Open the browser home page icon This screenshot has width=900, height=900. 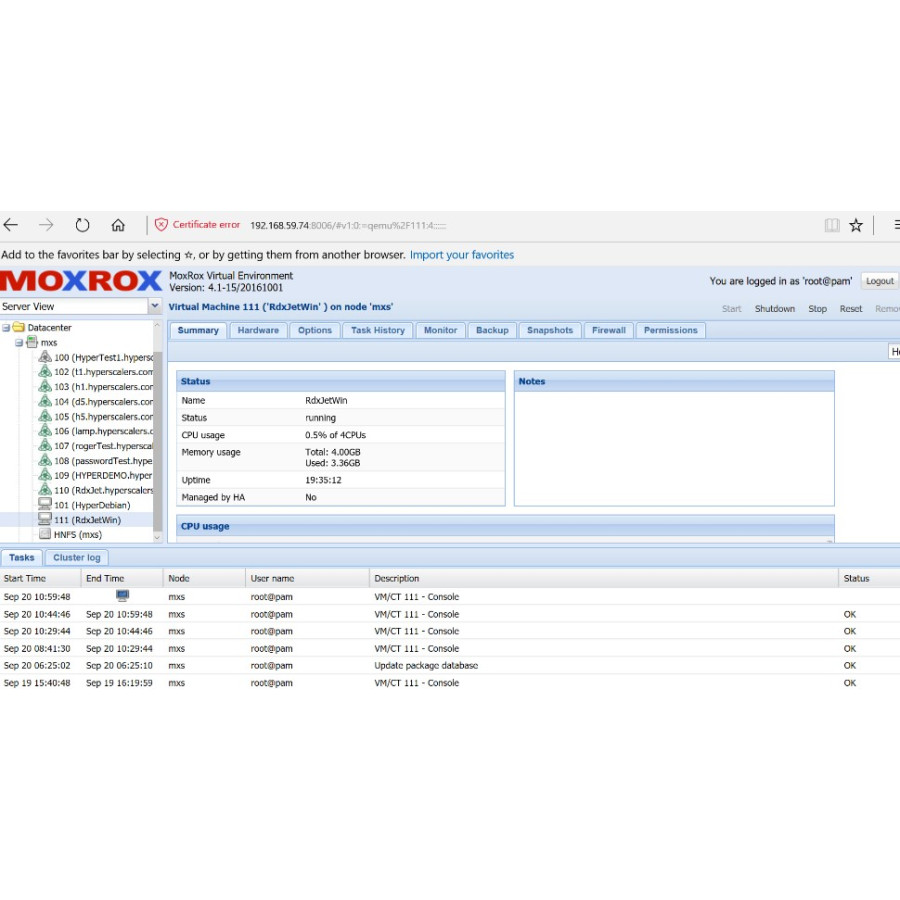(118, 225)
